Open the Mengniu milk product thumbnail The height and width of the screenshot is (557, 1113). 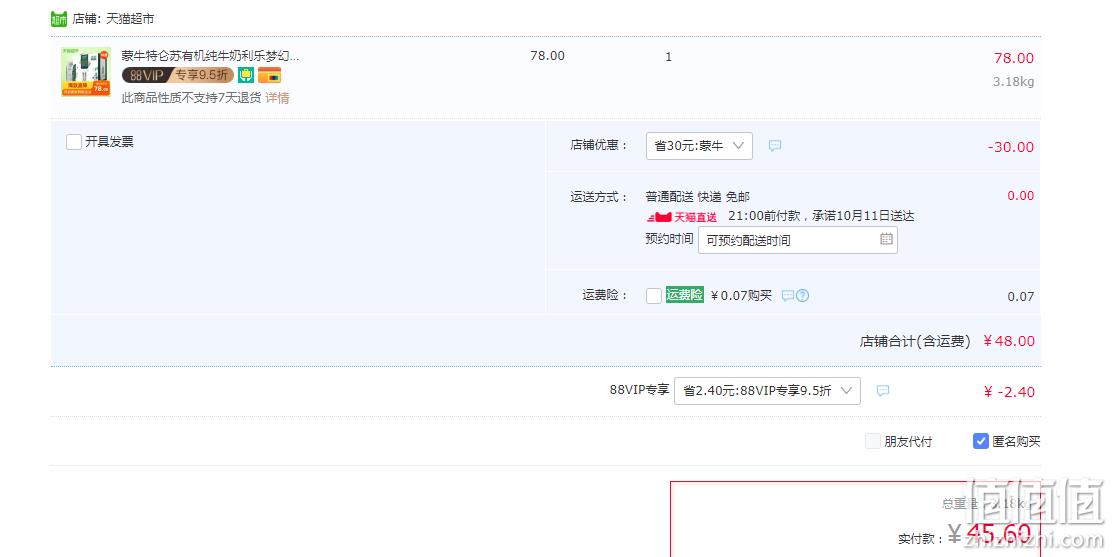coord(86,72)
